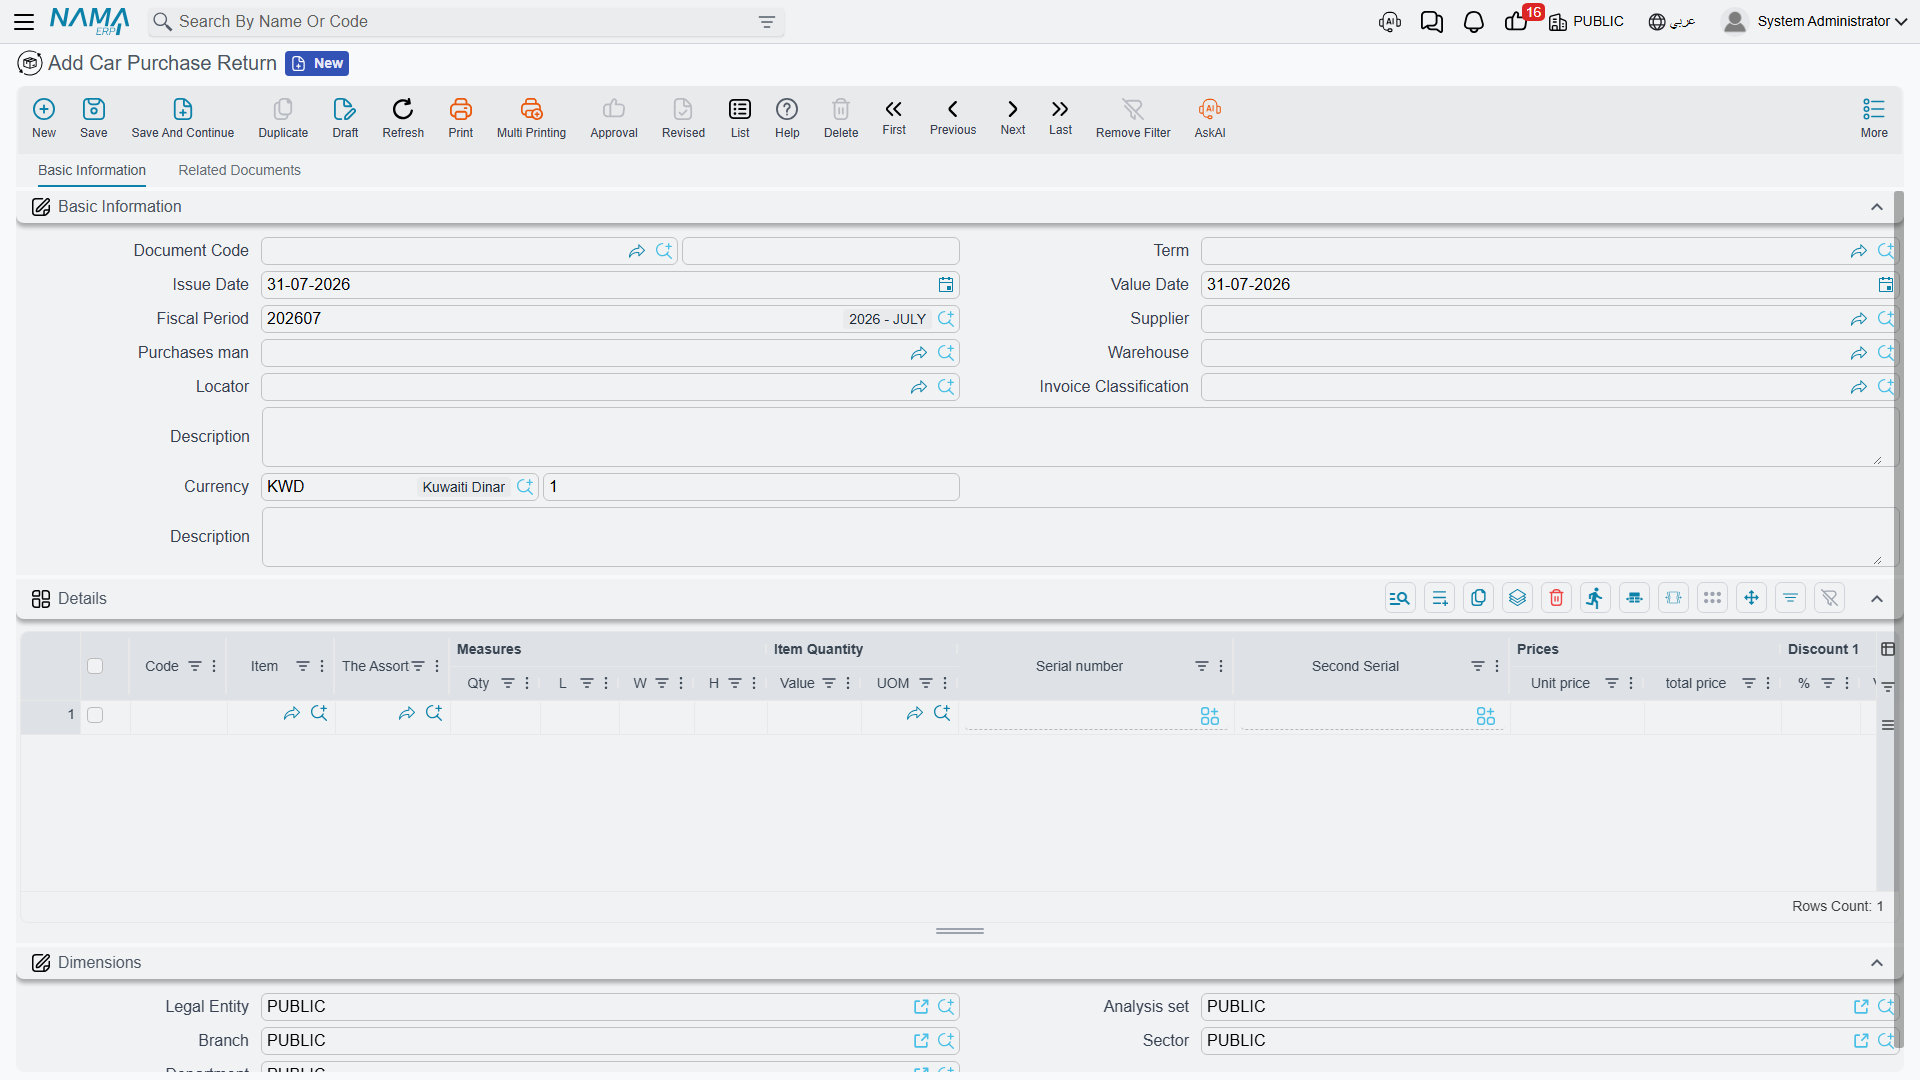
Task: Open Legal Entity record link
Action: click(x=921, y=1007)
